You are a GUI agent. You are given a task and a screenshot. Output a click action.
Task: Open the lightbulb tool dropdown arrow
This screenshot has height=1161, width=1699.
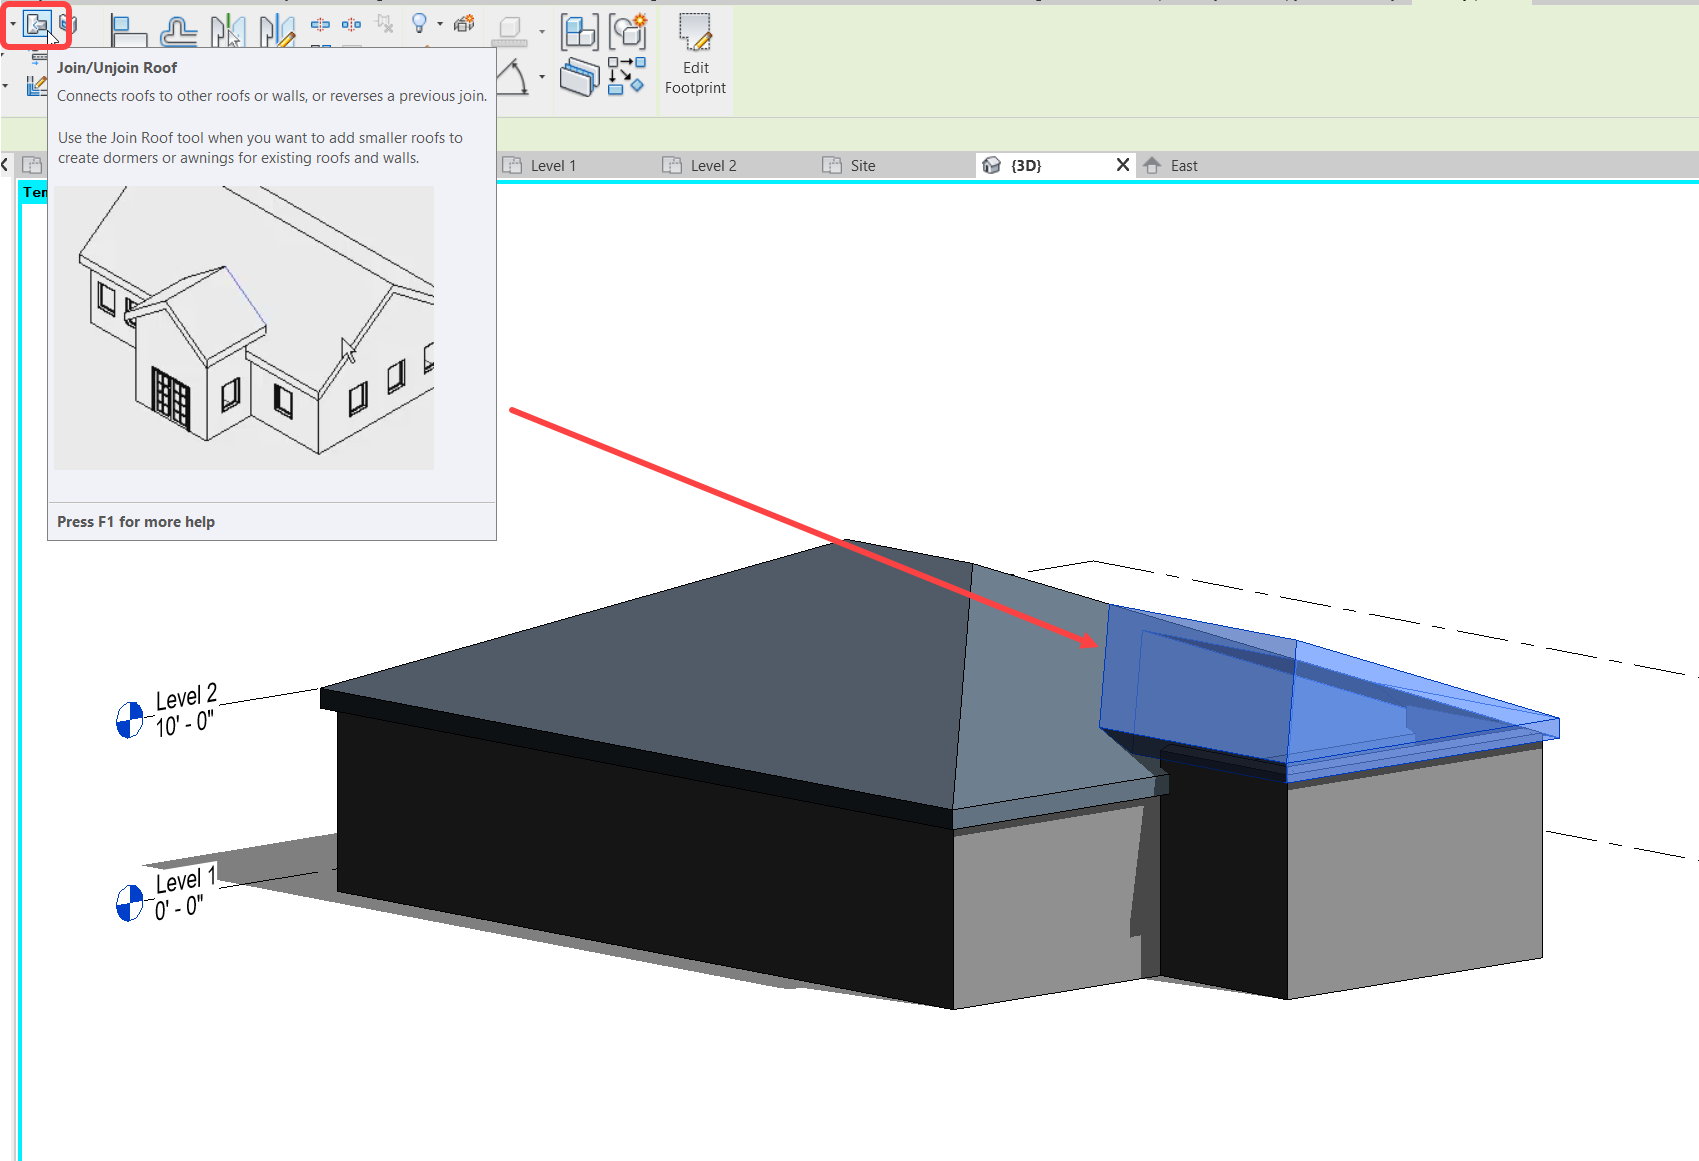click(440, 24)
